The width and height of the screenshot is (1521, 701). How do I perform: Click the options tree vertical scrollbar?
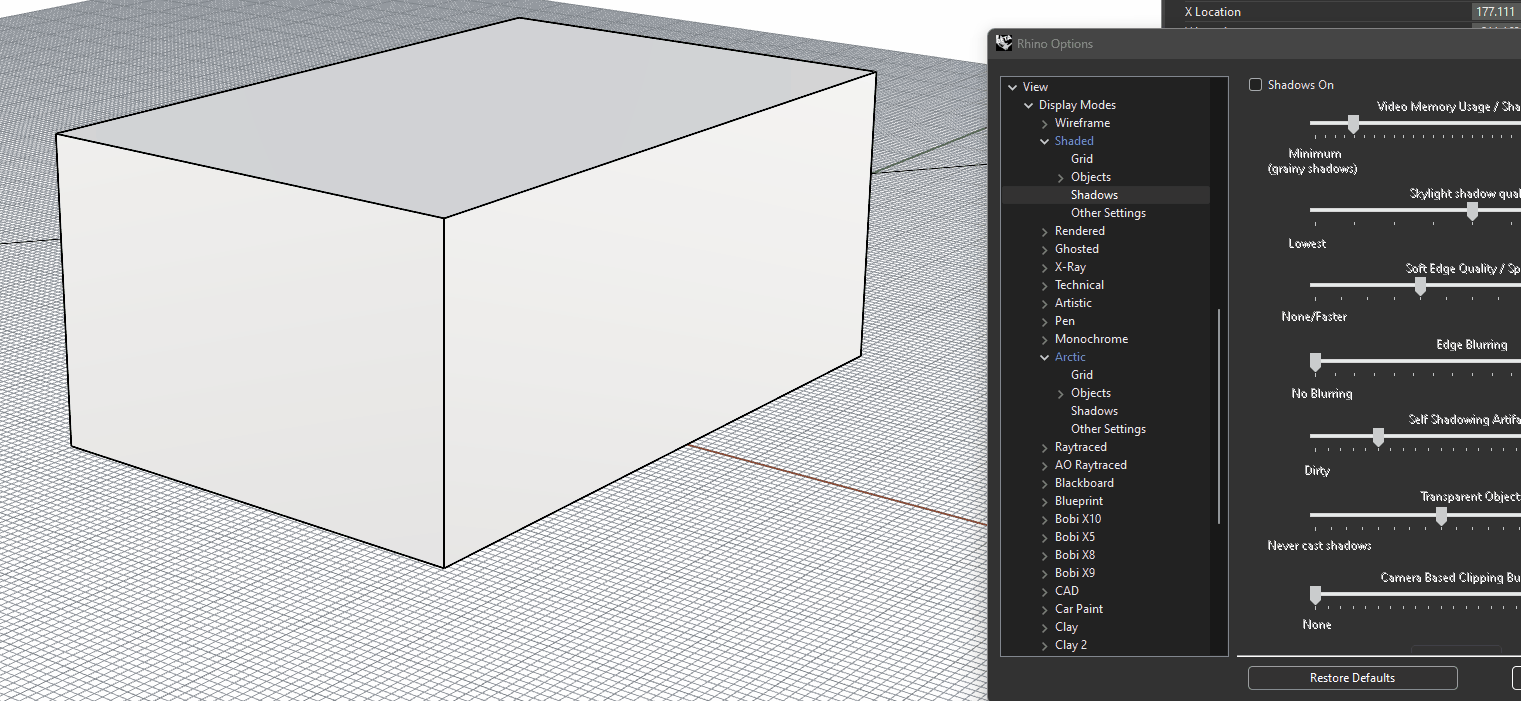tap(1218, 416)
